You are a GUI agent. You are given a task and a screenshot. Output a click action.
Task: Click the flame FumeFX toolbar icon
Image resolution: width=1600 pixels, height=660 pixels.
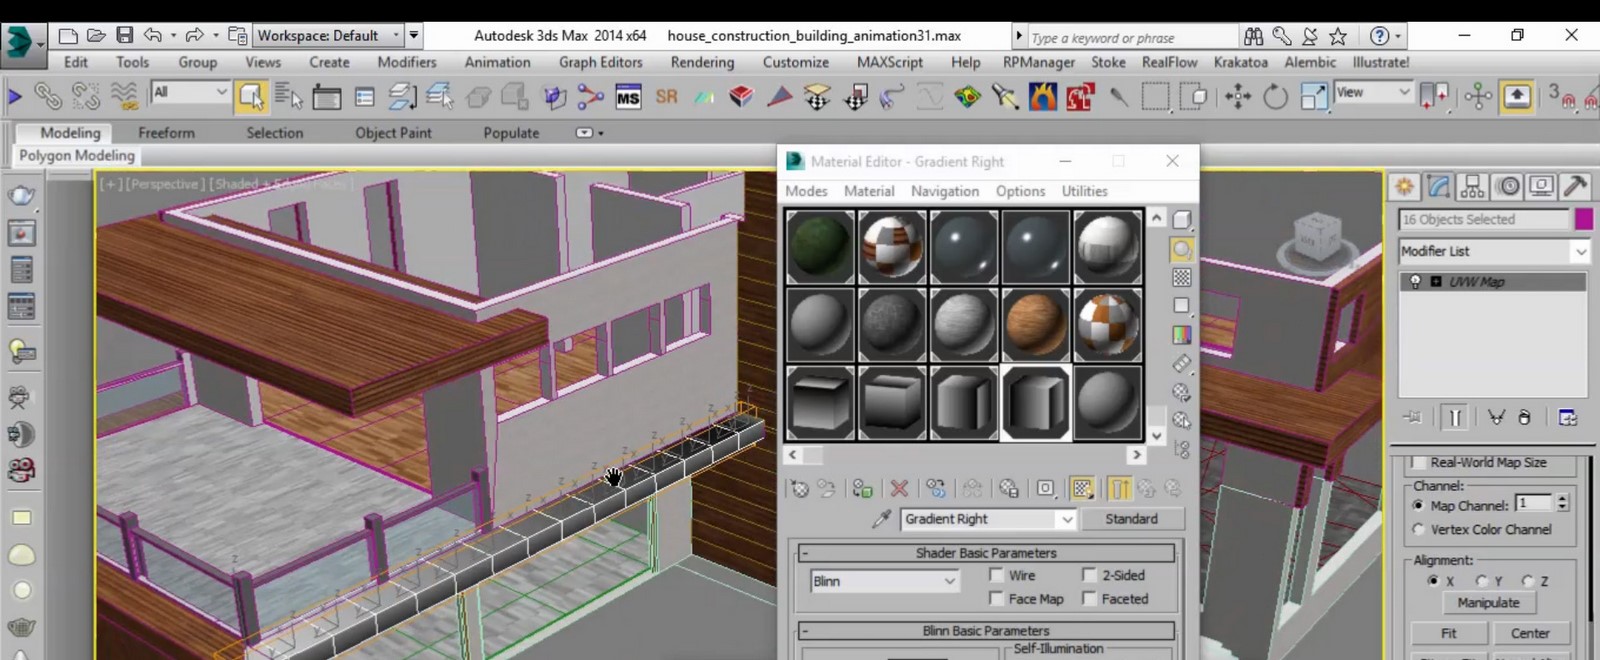1043,97
